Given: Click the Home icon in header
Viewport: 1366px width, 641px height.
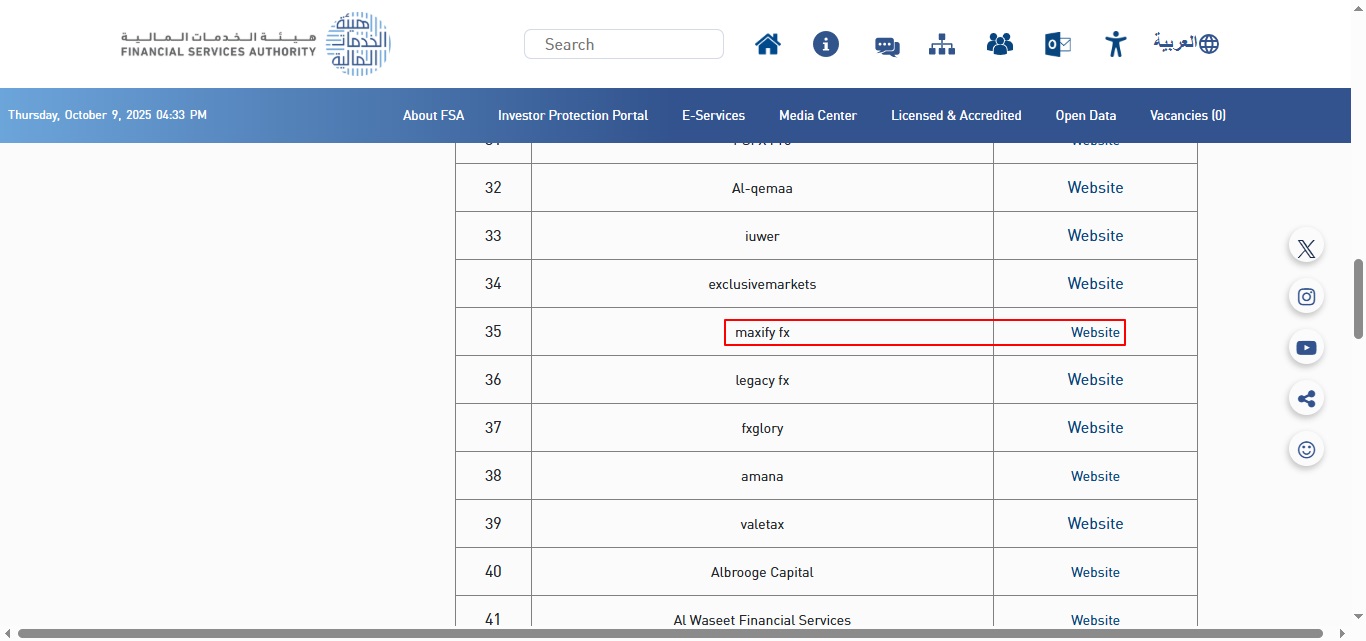Looking at the screenshot, I should coord(768,44).
